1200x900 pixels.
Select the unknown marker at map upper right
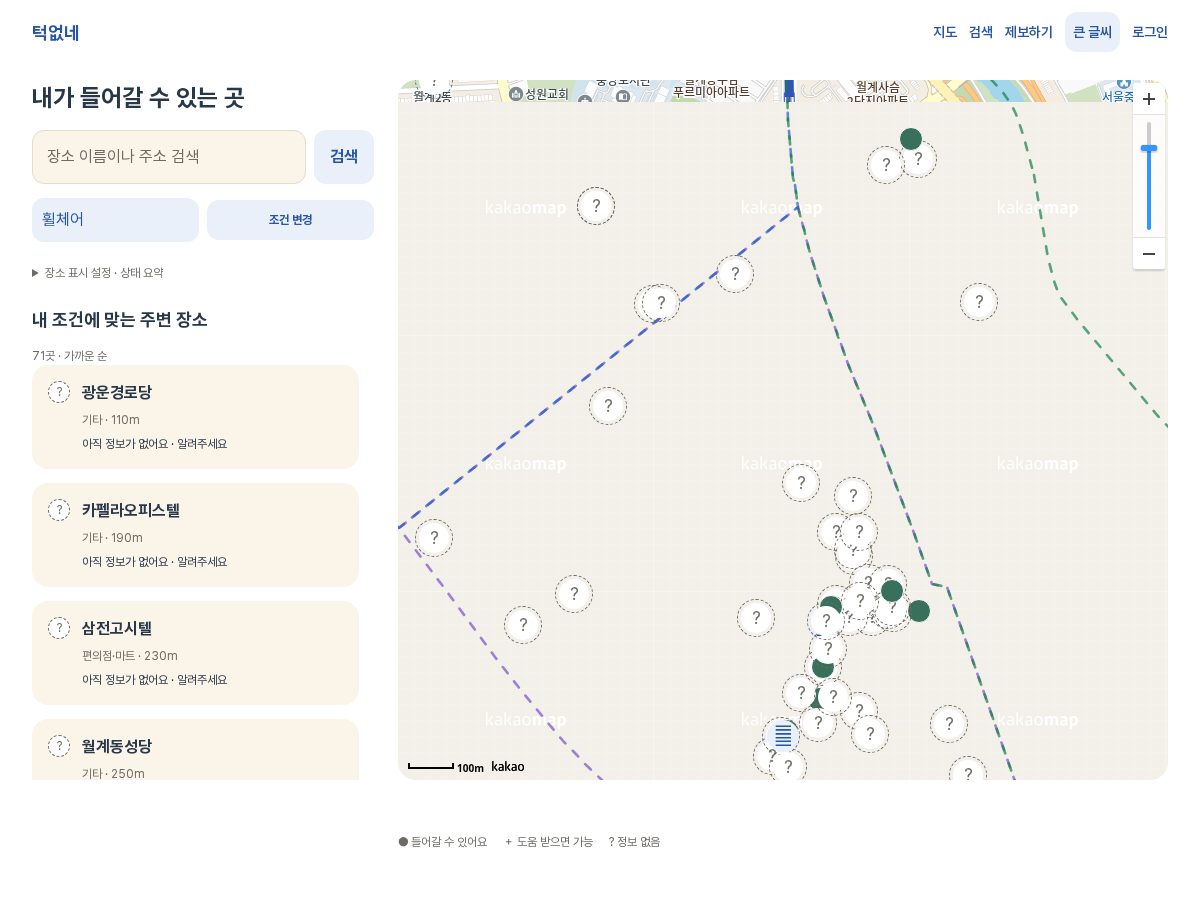[x=979, y=302]
